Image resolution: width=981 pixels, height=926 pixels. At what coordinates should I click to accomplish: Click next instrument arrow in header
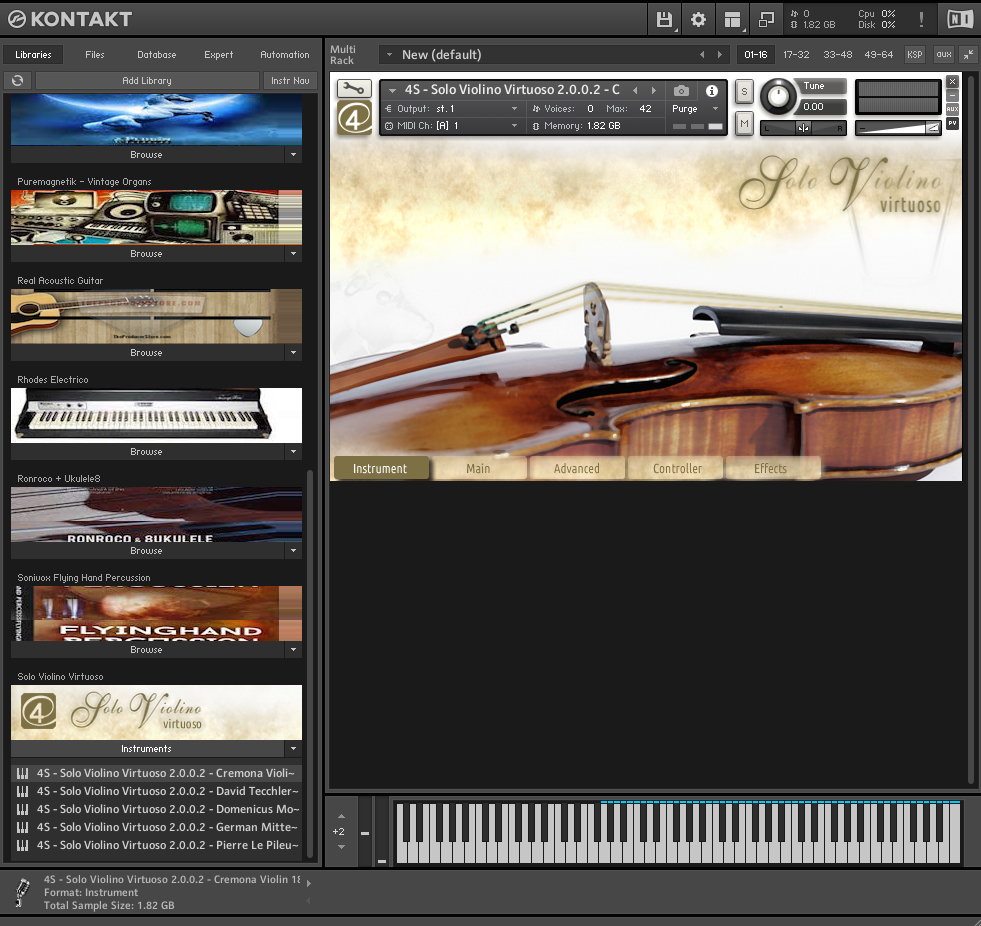coord(654,90)
